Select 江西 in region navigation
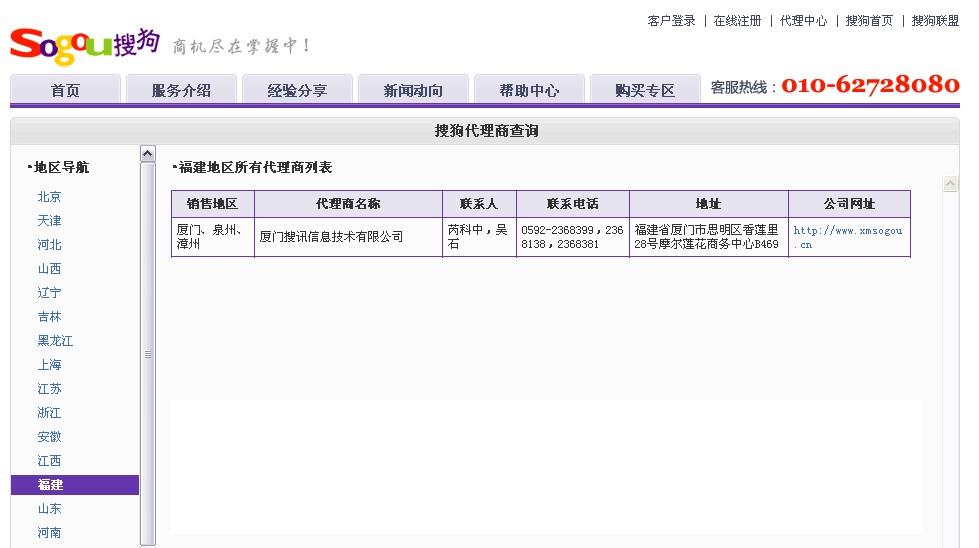This screenshot has width=979, height=548. click(x=49, y=461)
